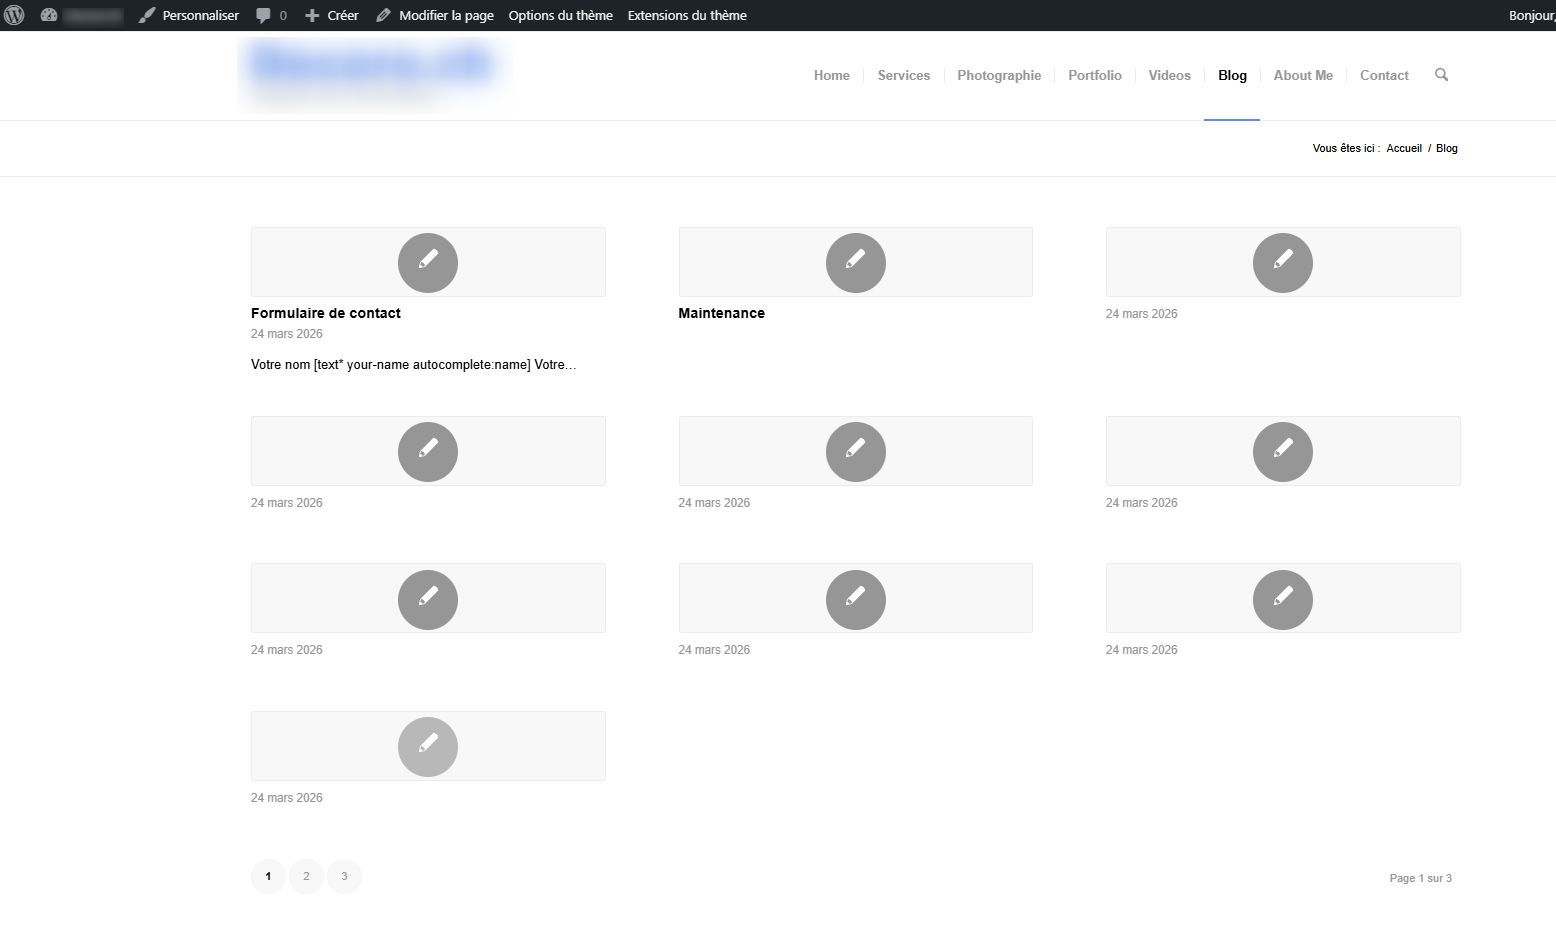Click the WordPress logo in admin bar
Image resolution: width=1556 pixels, height=946 pixels.
[14, 15]
